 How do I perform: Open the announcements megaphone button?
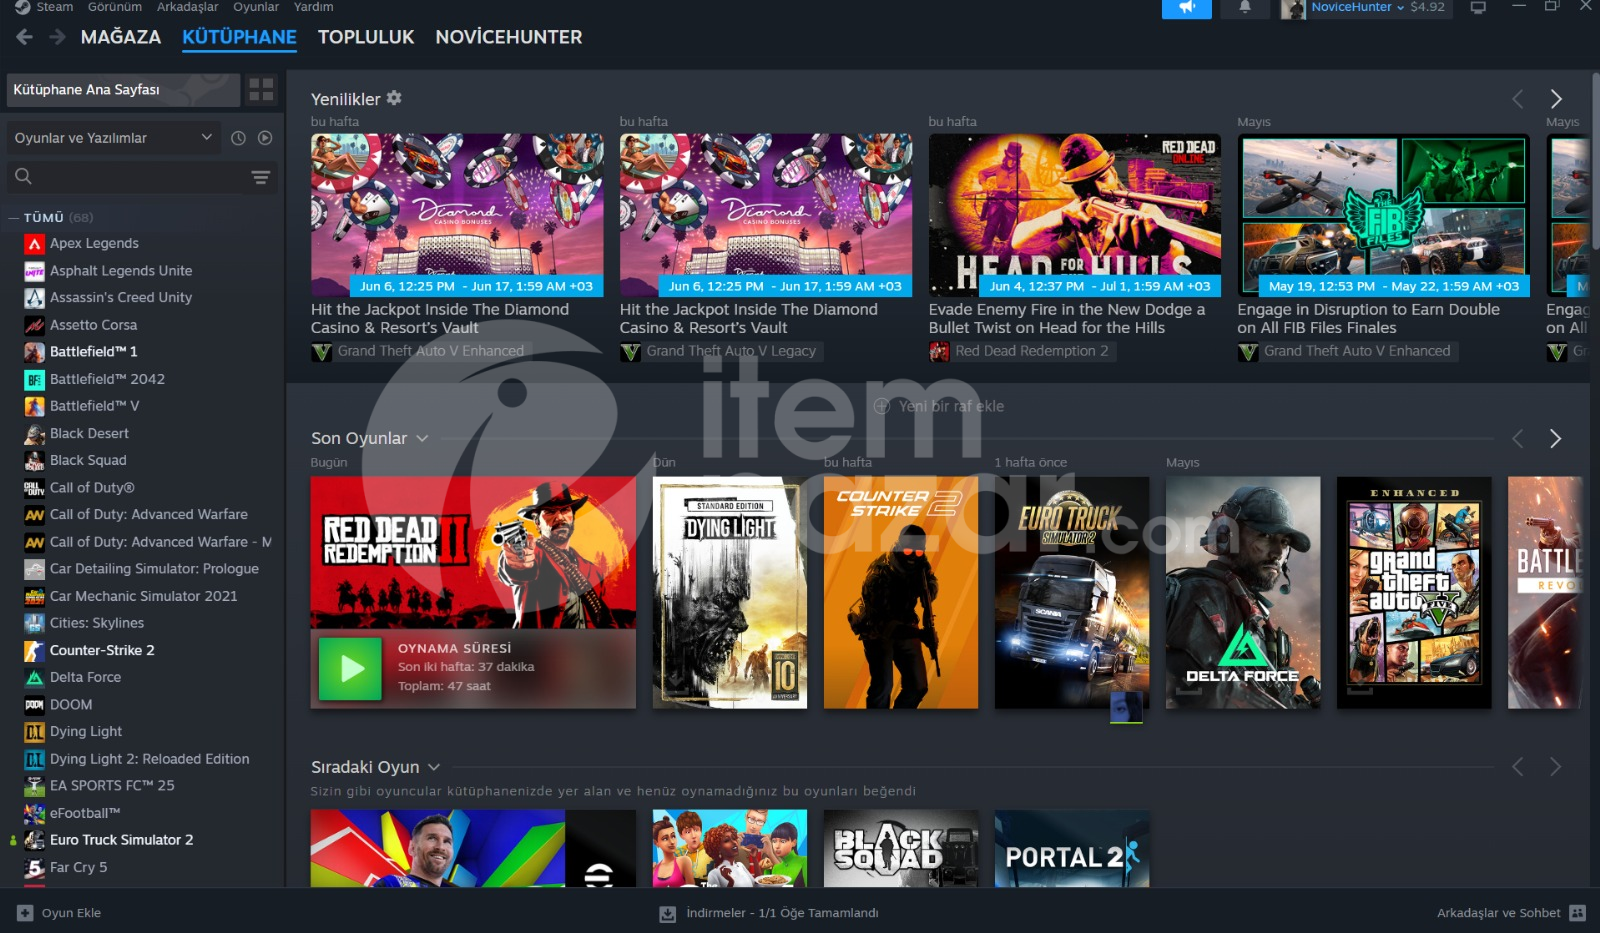pyautogui.click(x=1187, y=8)
